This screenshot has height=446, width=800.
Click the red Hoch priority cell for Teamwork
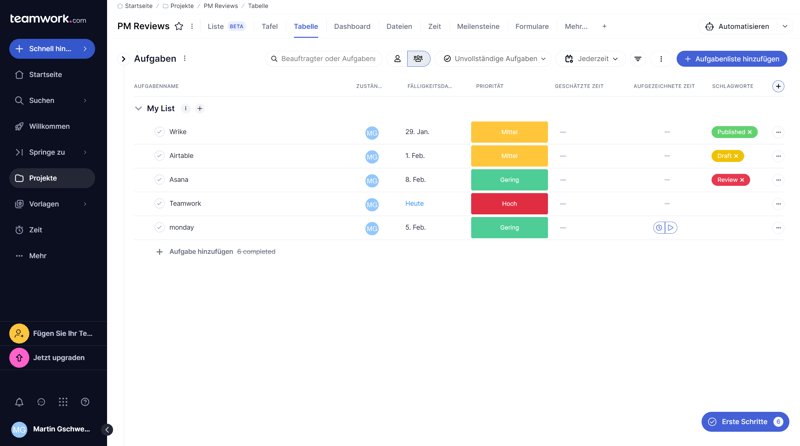click(x=509, y=204)
